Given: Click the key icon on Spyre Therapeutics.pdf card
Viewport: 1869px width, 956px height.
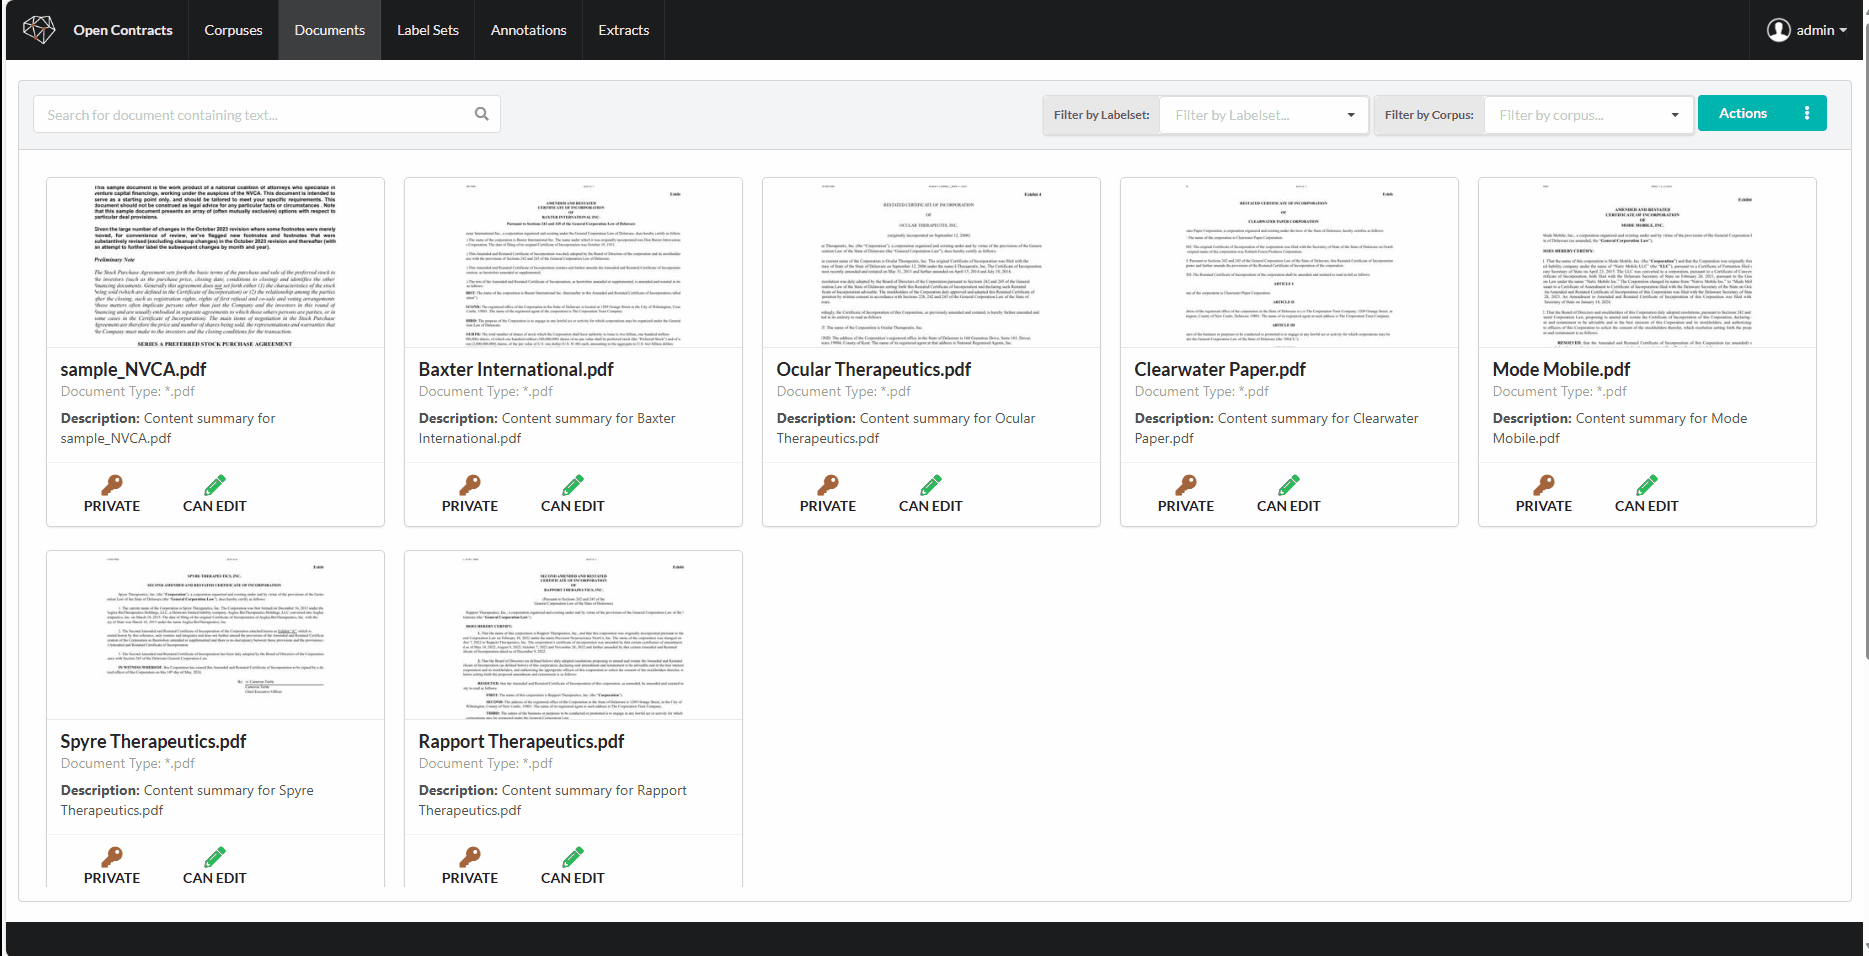Looking at the screenshot, I should [x=112, y=857].
